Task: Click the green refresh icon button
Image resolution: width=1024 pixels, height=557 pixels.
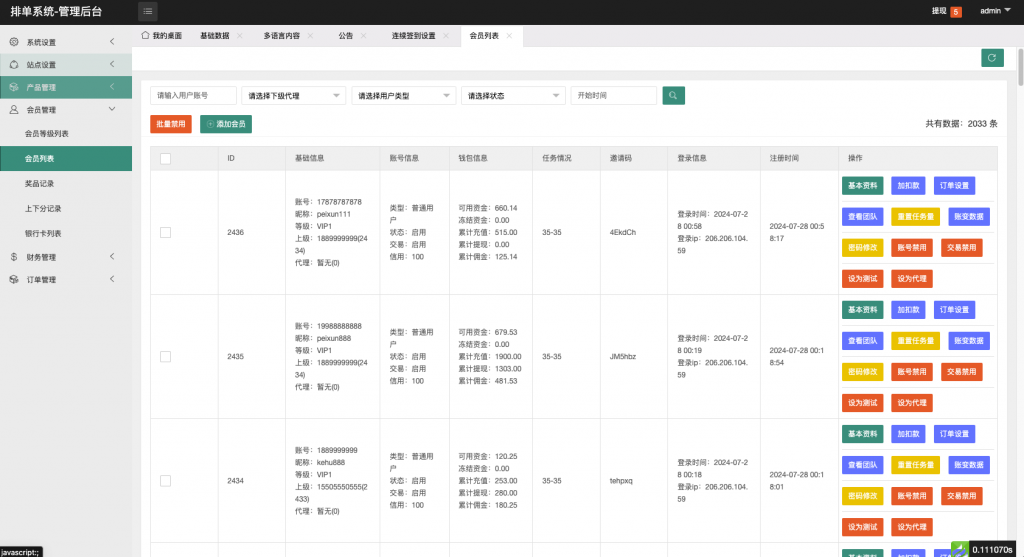Action: [x=992, y=58]
